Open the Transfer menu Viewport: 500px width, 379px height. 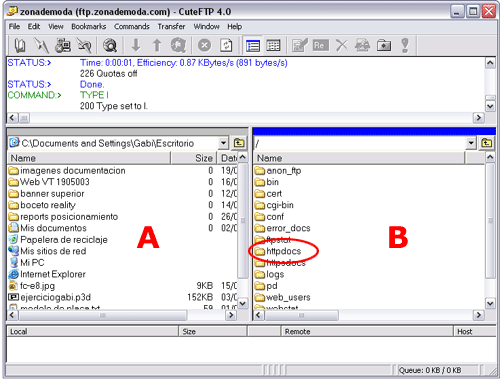pyautogui.click(x=171, y=27)
